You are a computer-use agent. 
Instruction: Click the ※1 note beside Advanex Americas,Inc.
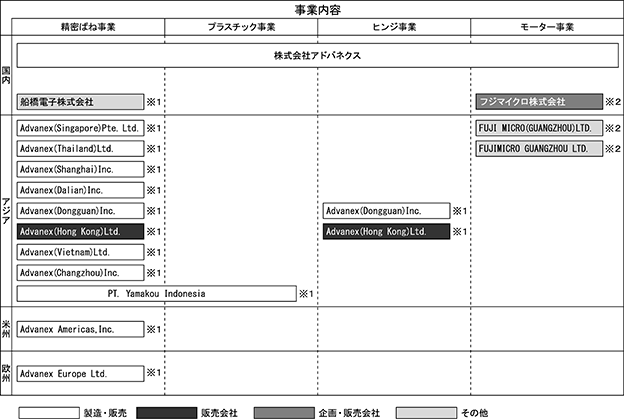click(154, 329)
